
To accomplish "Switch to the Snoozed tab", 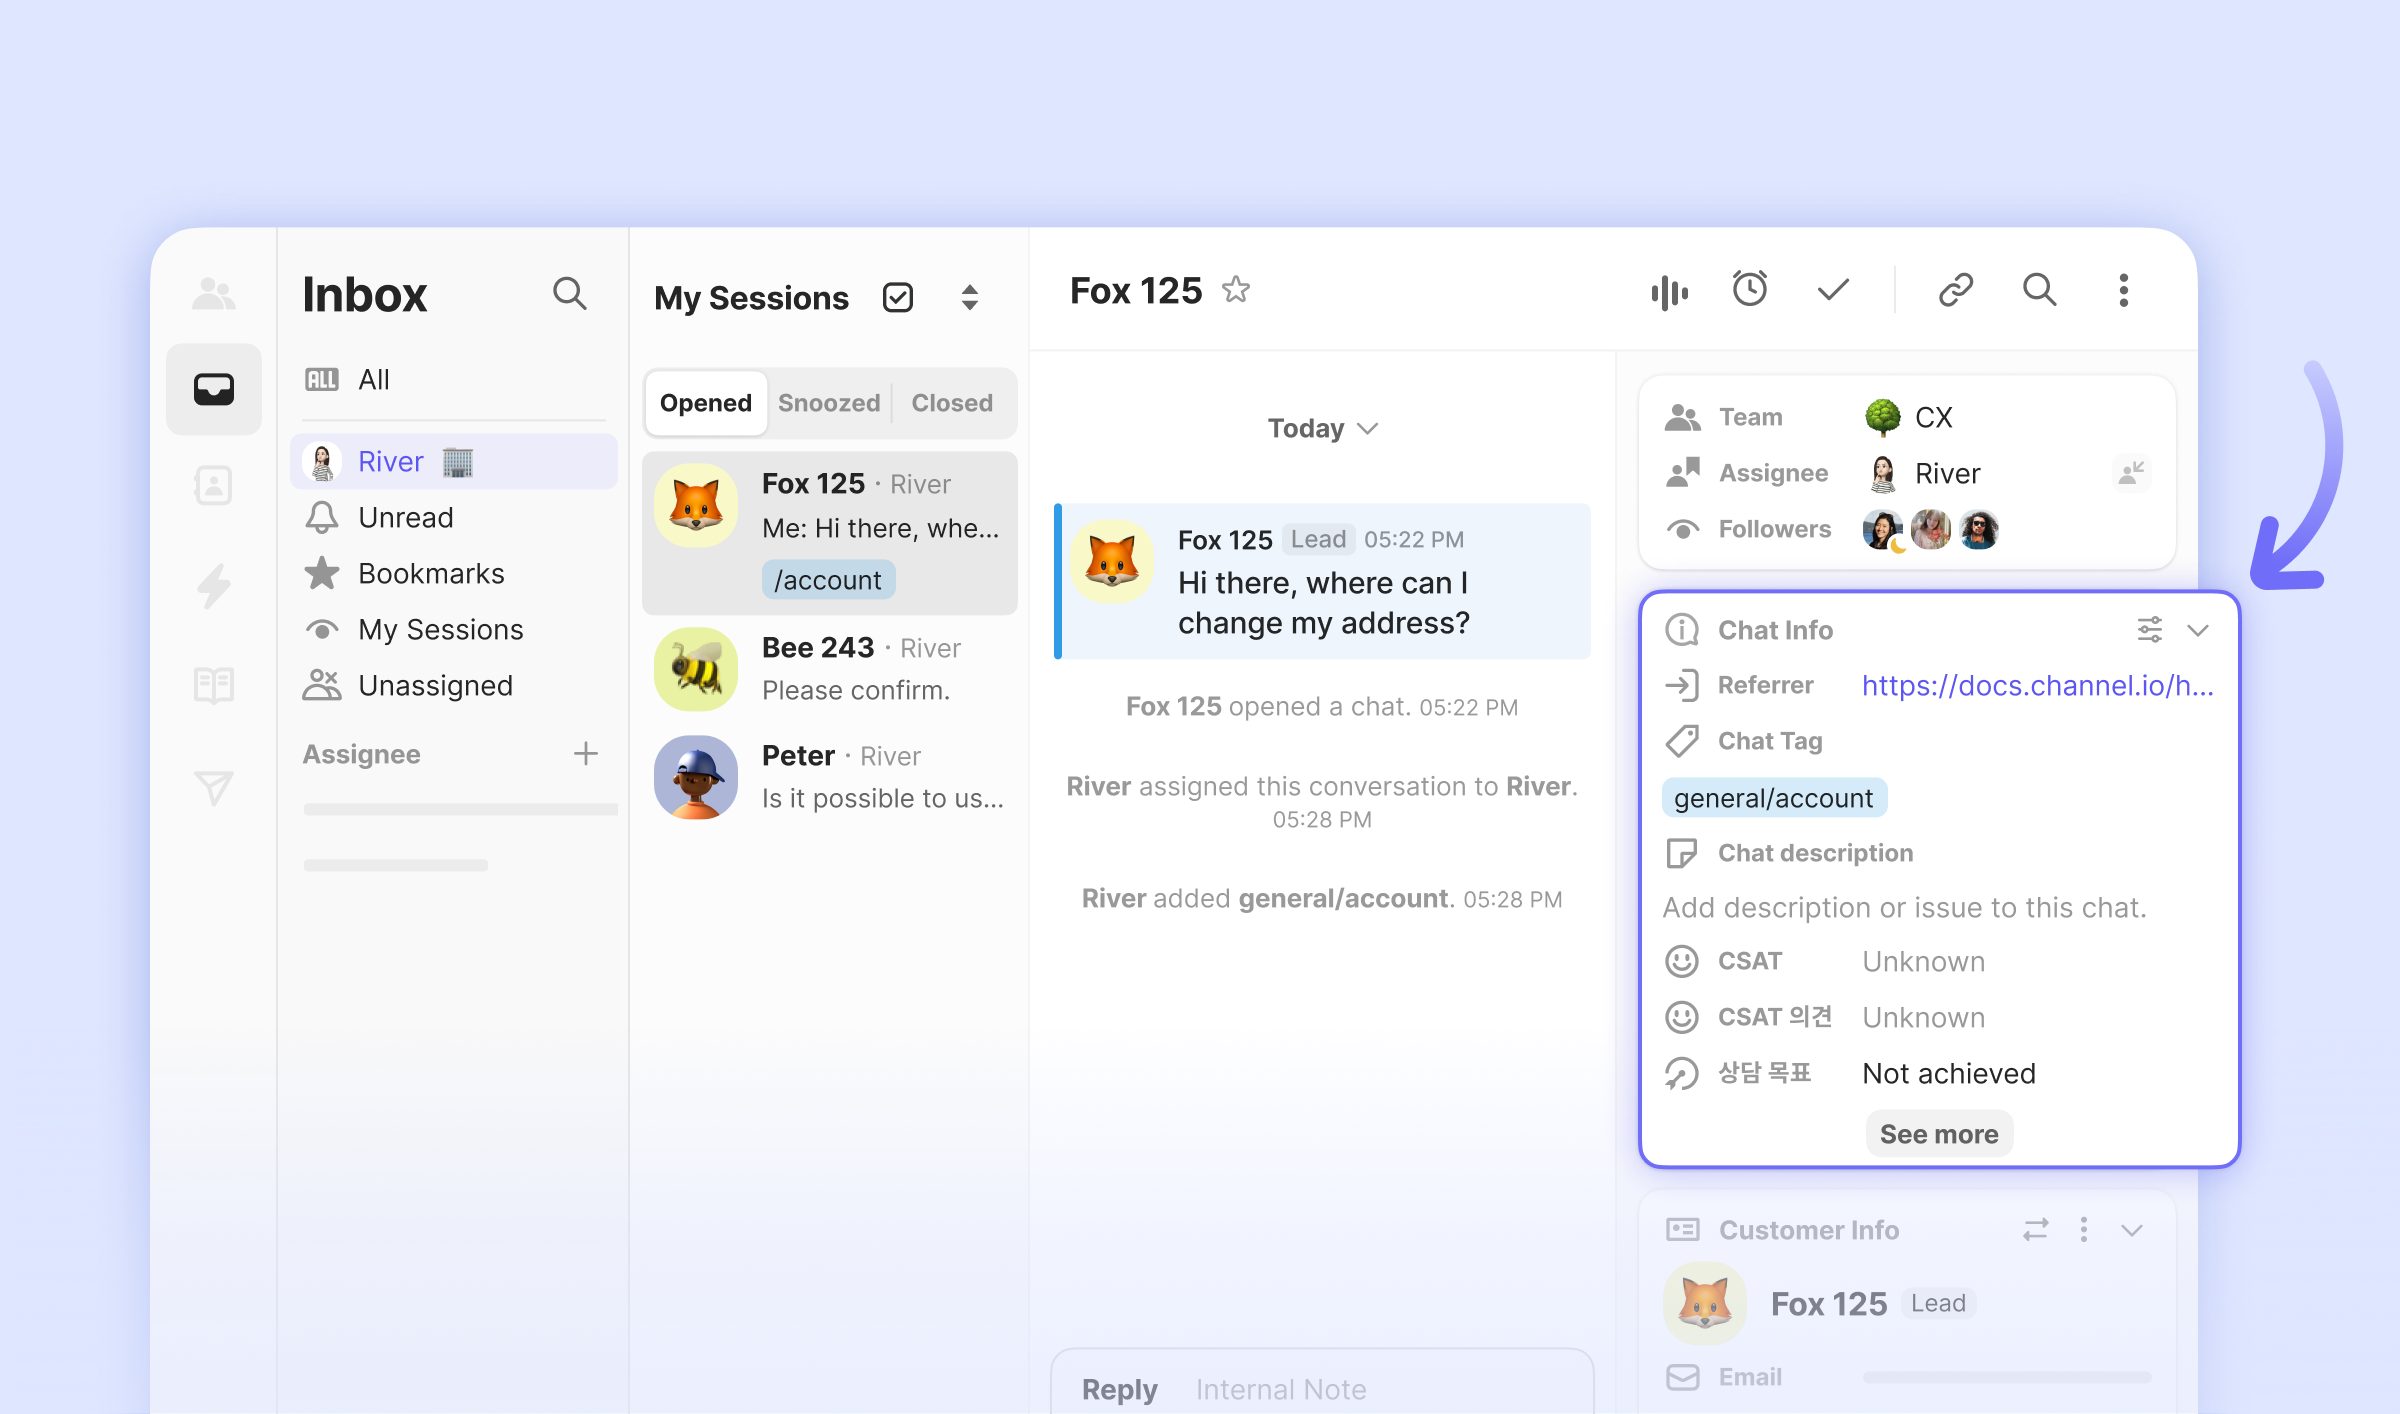I will [x=829, y=403].
